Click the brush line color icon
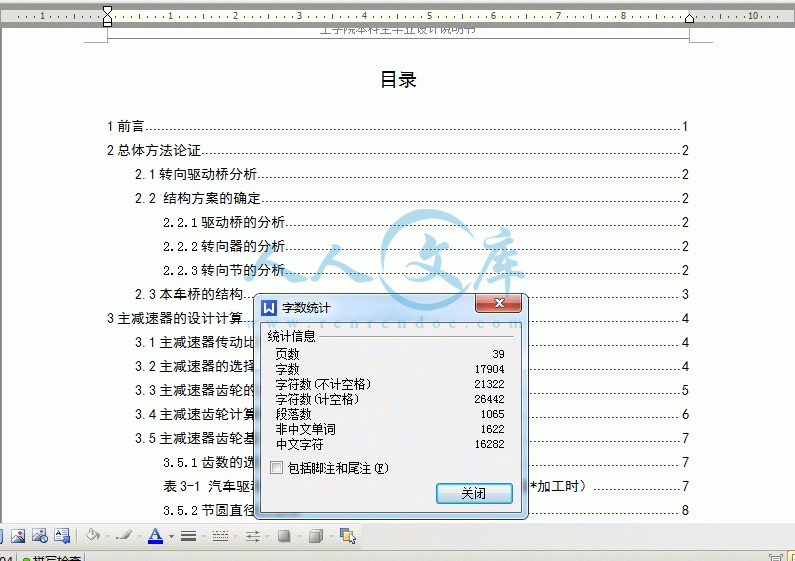 [124, 535]
